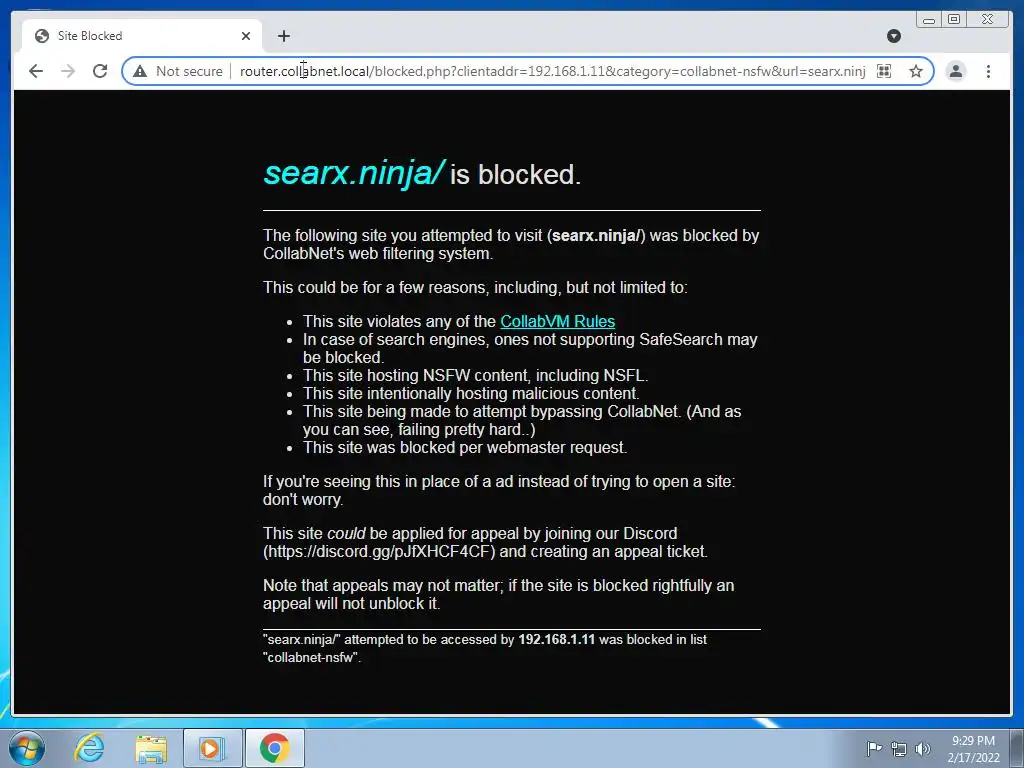Click the bold searx.ninja/ in first paragraph
Viewport: 1024px width, 768px height.
(x=596, y=236)
